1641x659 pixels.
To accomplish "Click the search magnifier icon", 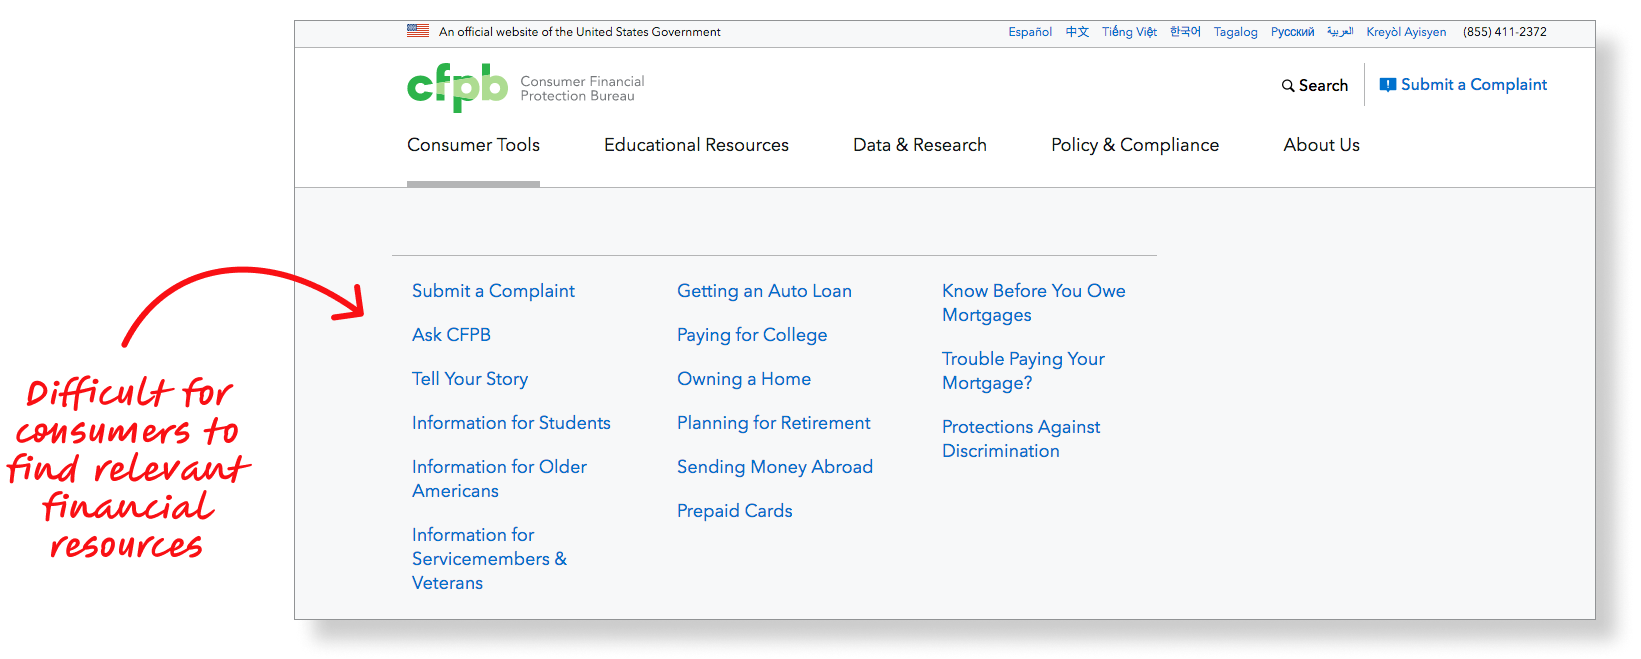I will point(1288,86).
